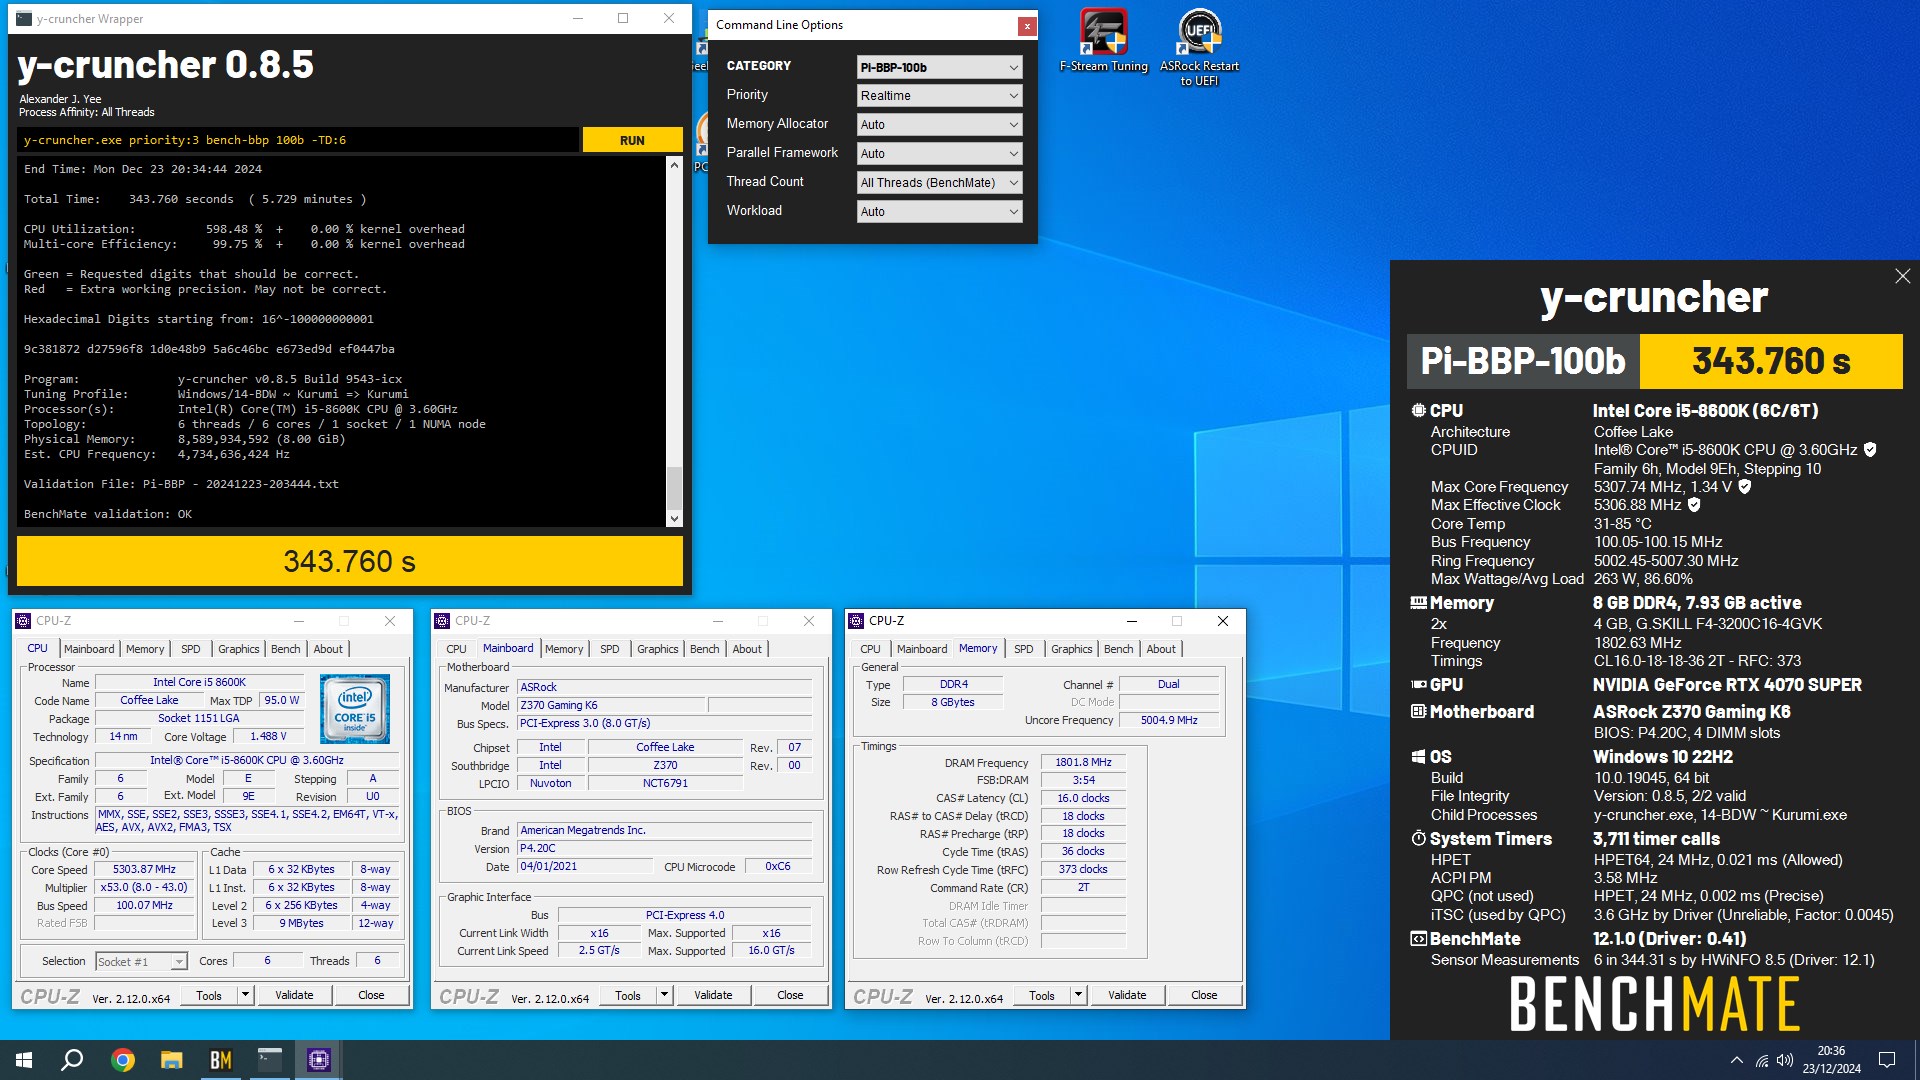Switch to Bench tab in first CPU-Z window
Image resolution: width=1920 pixels, height=1080 pixels.
pyautogui.click(x=285, y=649)
